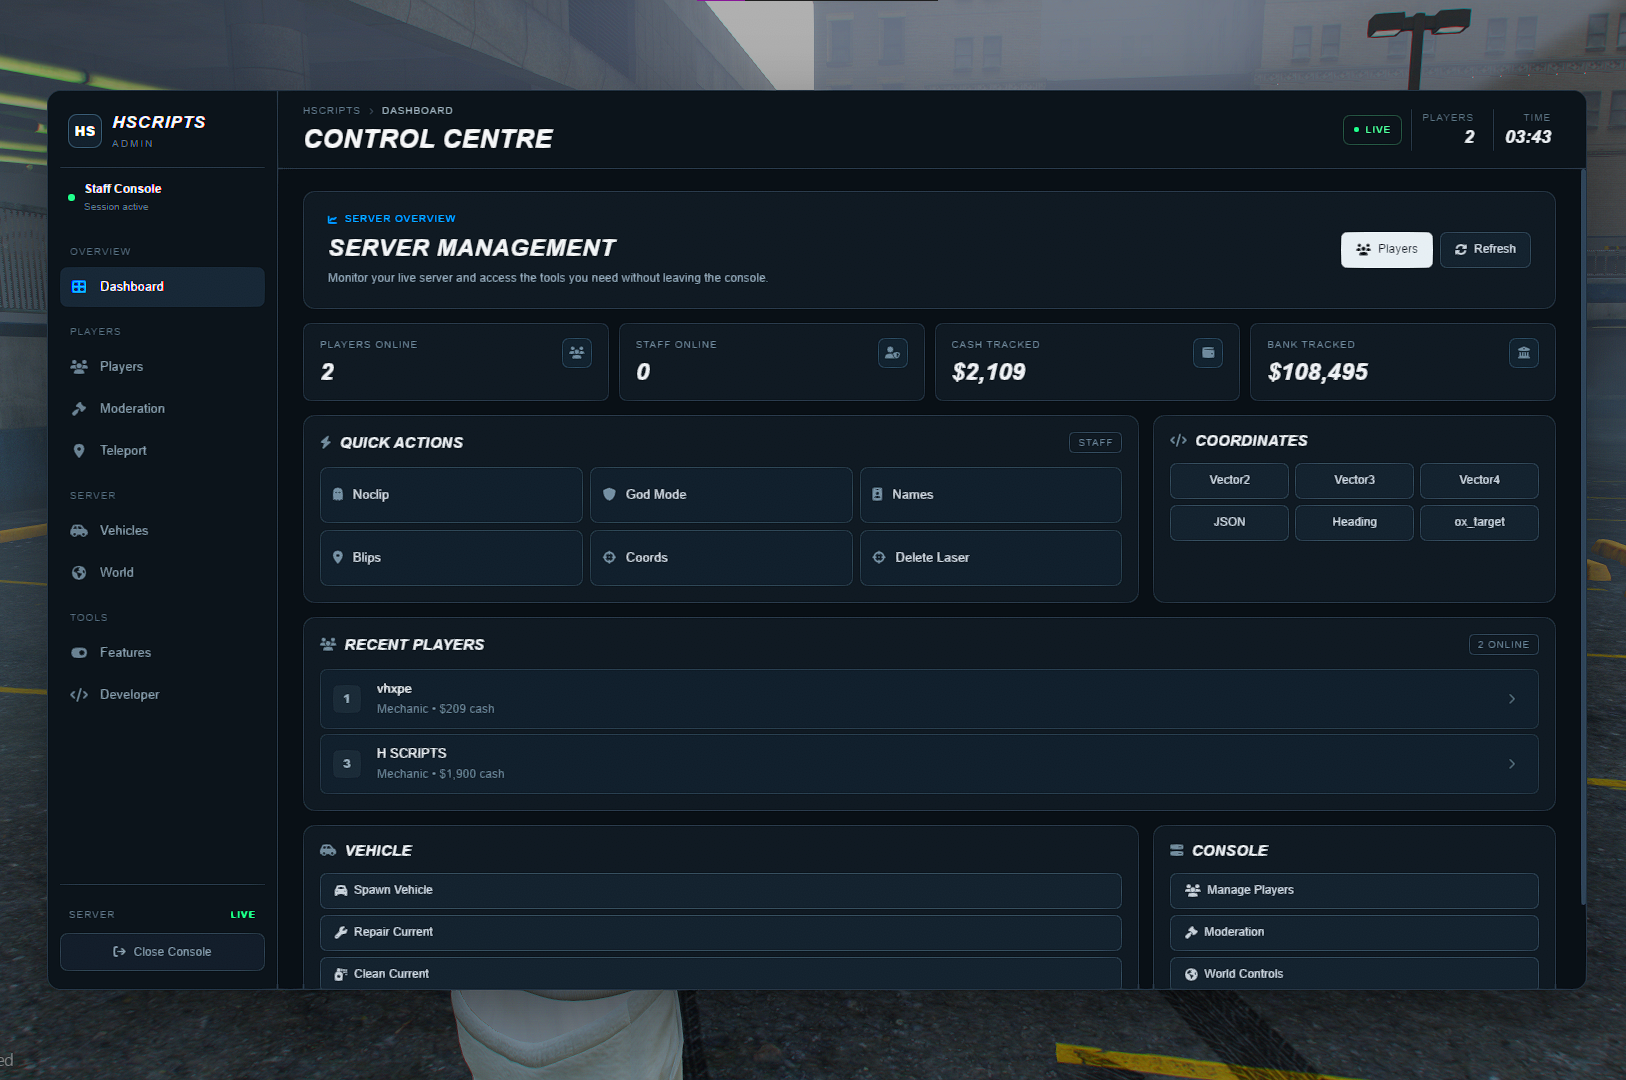Select Vehicles in the sidebar
This screenshot has width=1626, height=1080.
tap(162, 531)
